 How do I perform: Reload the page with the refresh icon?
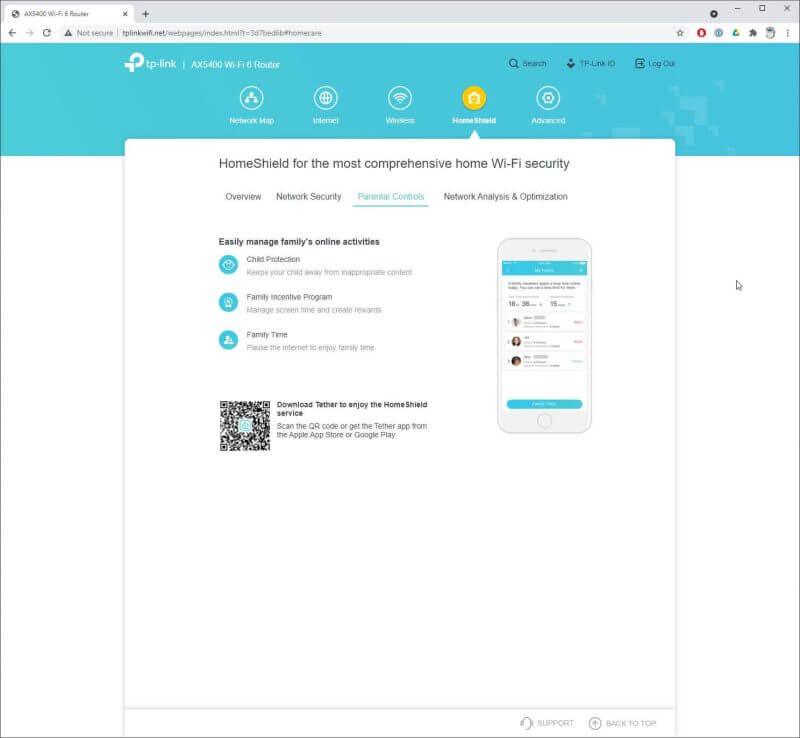[x=46, y=33]
